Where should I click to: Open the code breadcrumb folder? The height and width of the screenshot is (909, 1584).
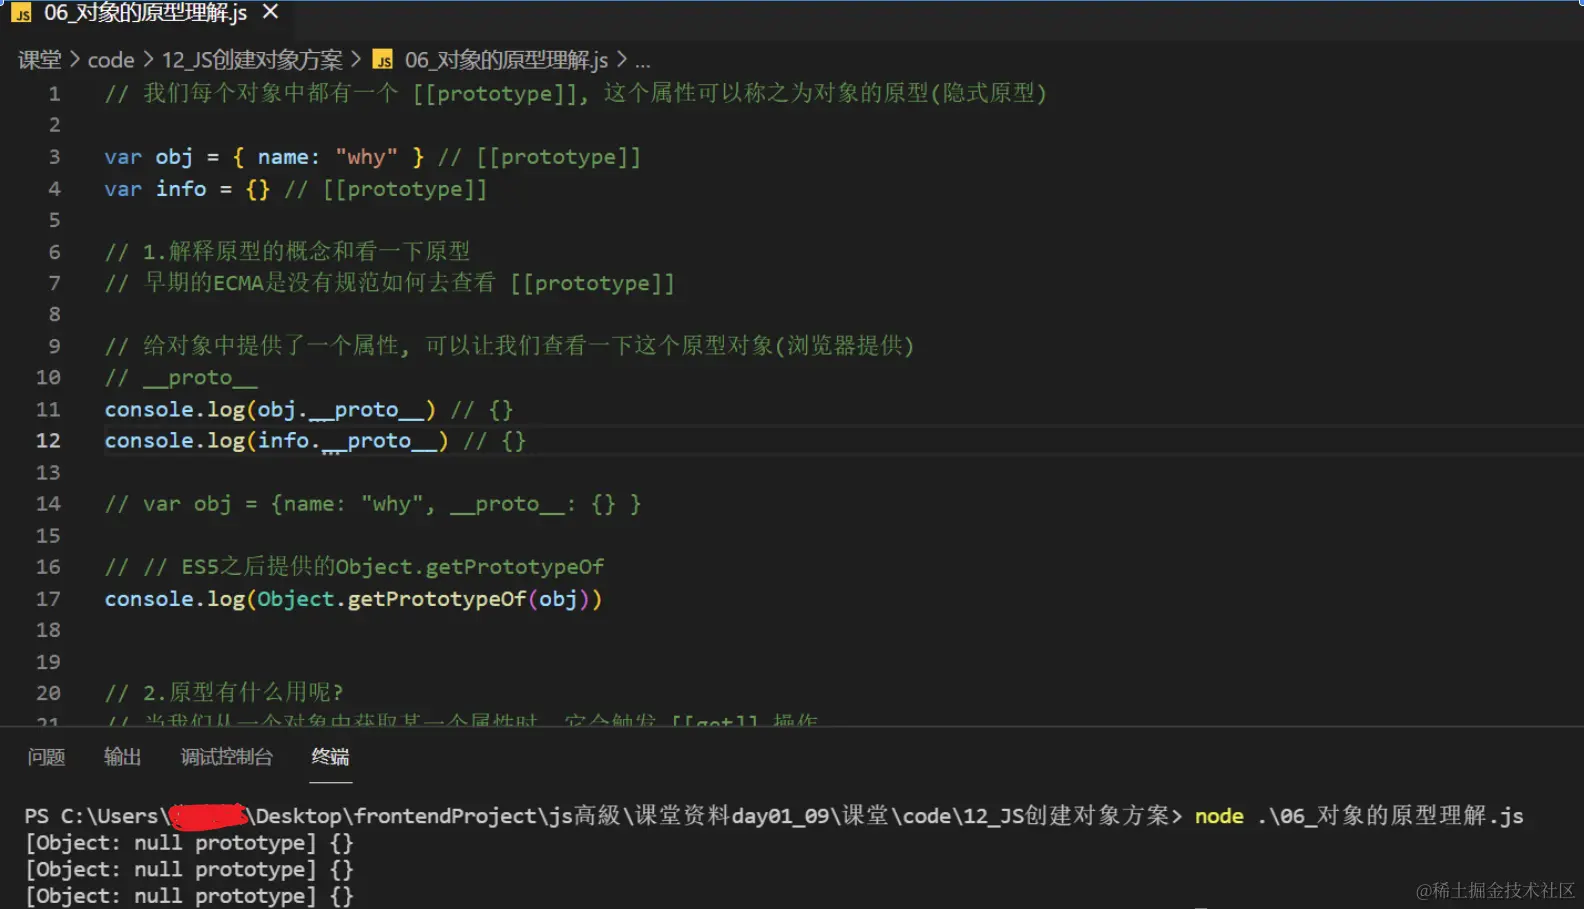point(111,60)
